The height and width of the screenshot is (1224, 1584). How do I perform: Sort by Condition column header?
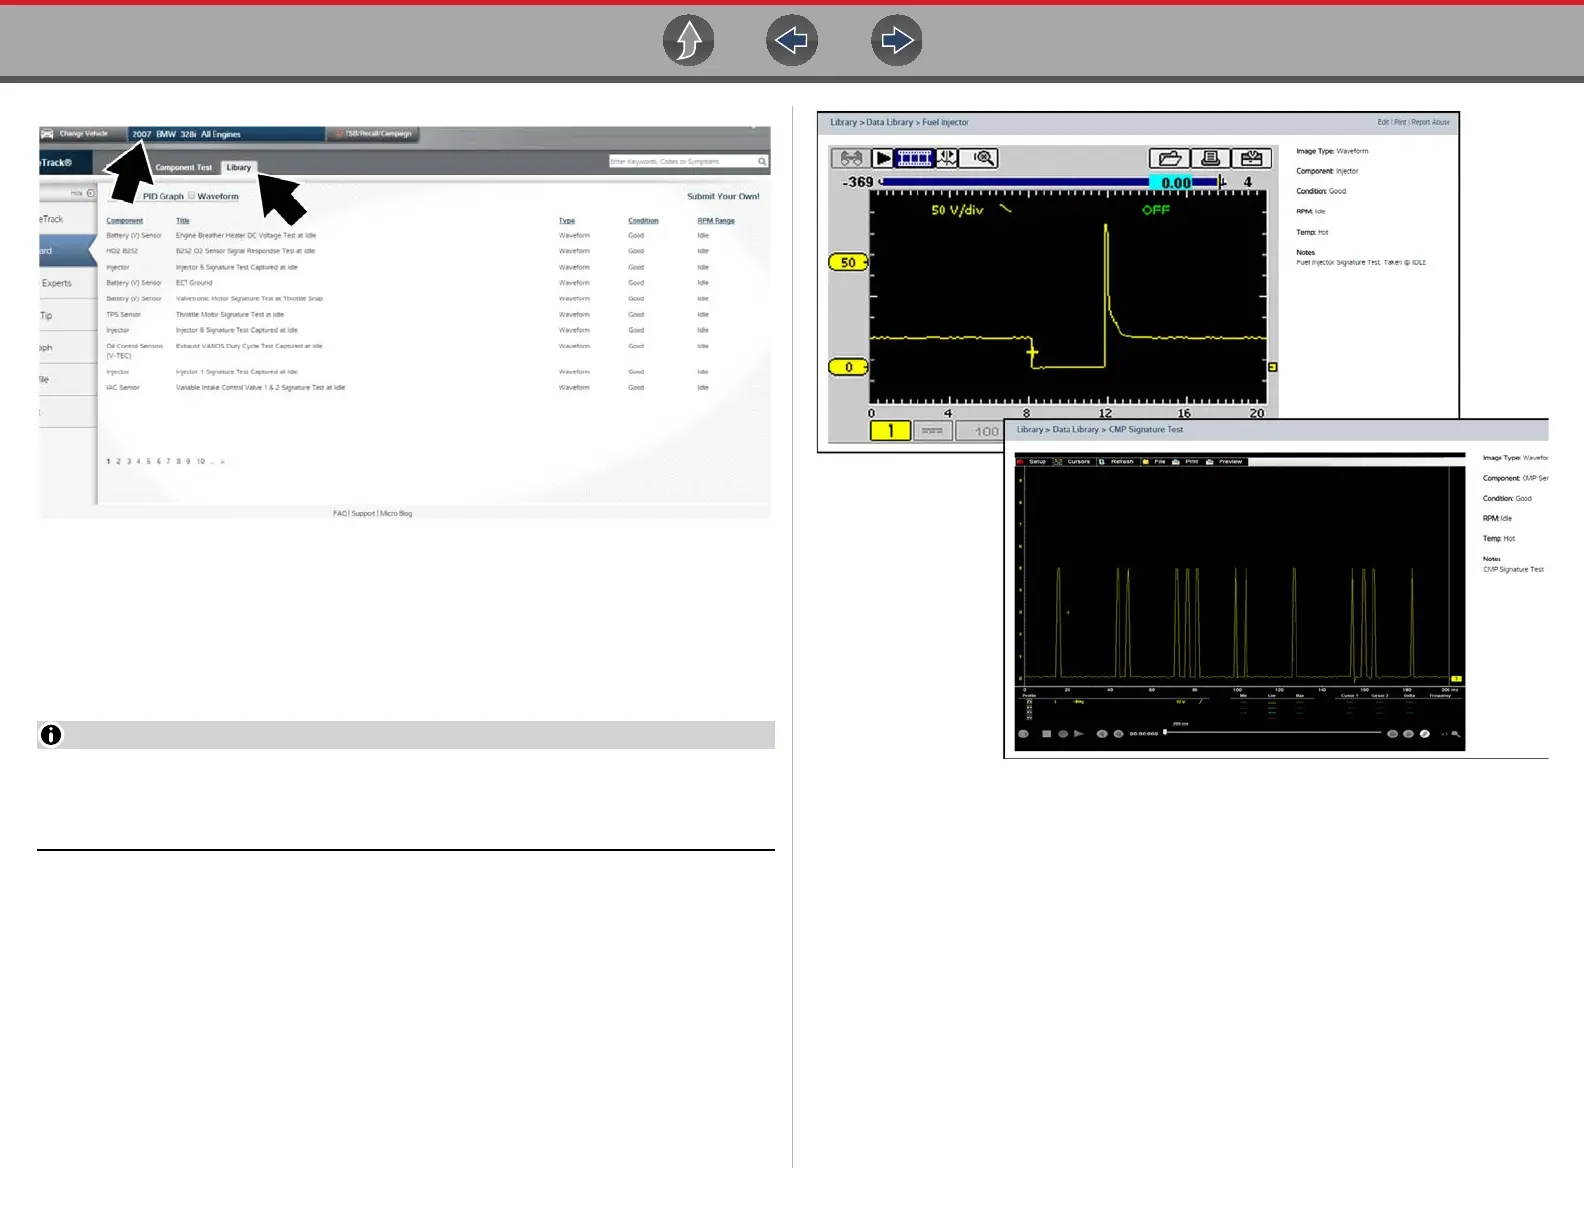(x=643, y=221)
